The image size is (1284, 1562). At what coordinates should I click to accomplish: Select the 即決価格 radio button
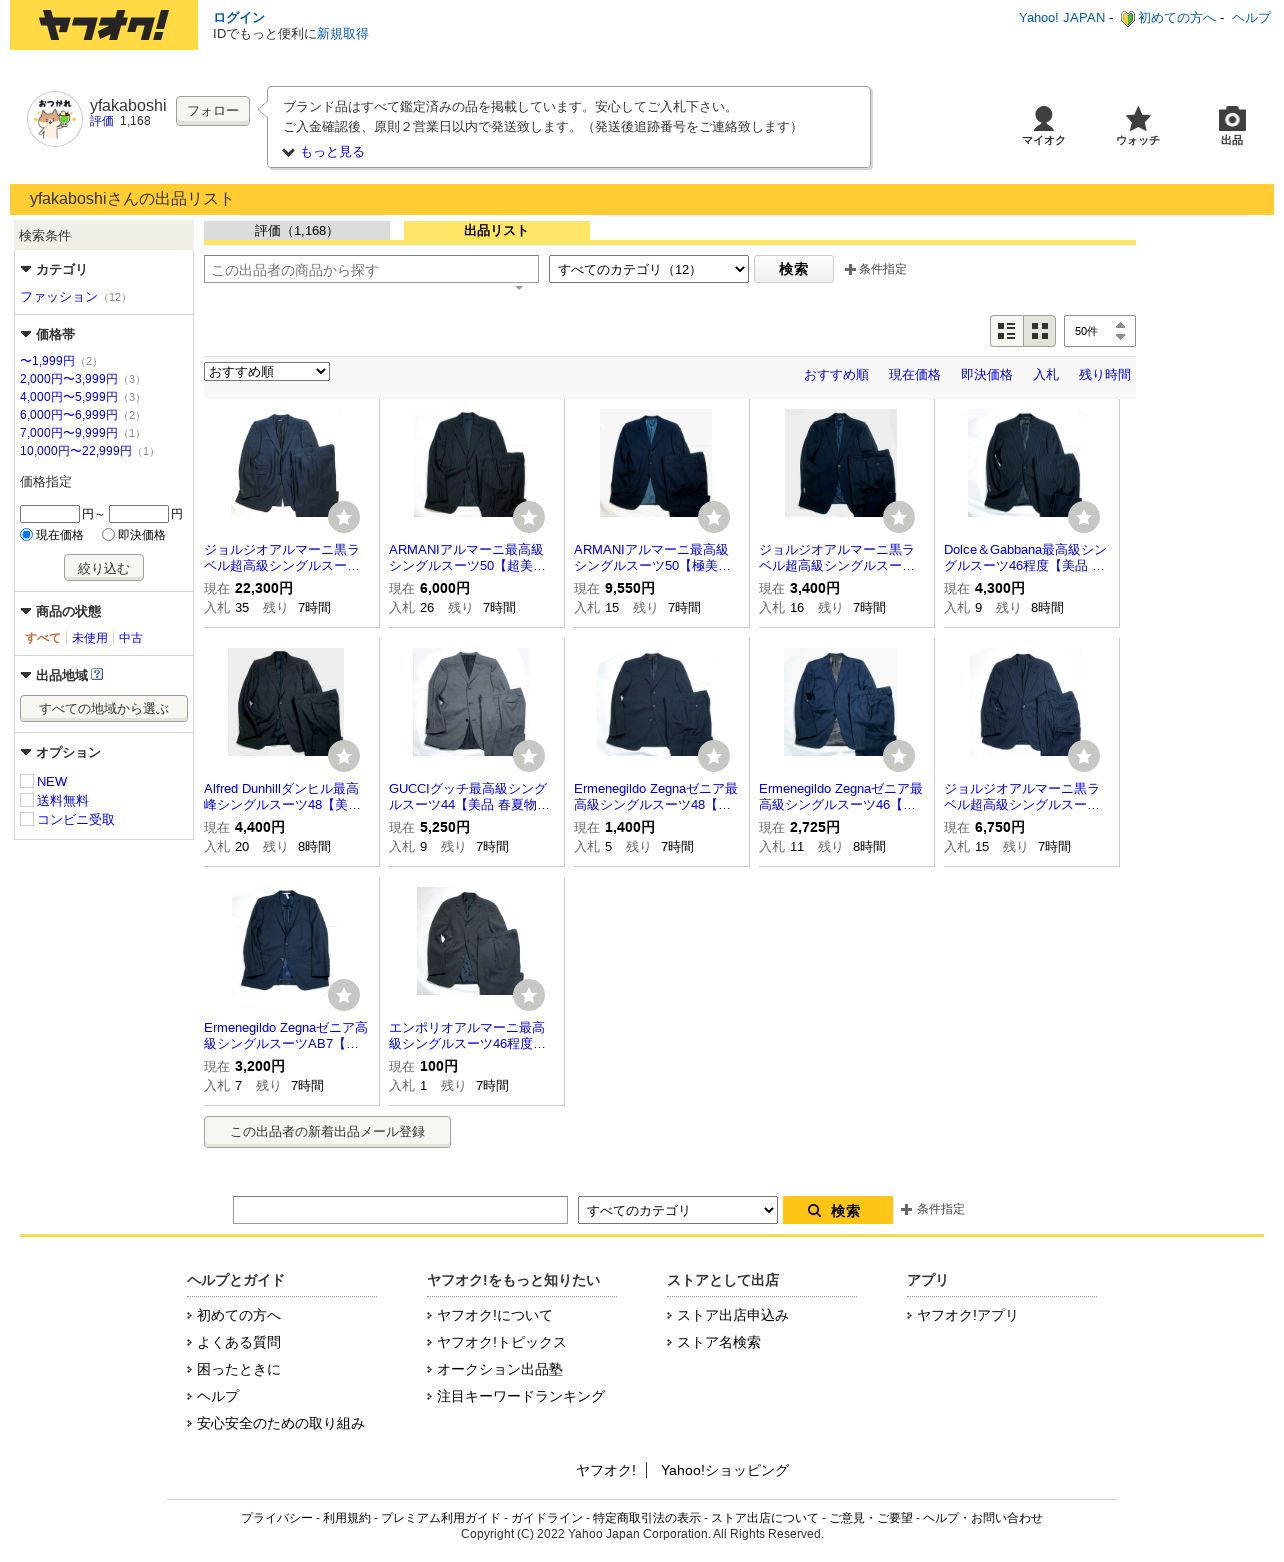pos(109,535)
